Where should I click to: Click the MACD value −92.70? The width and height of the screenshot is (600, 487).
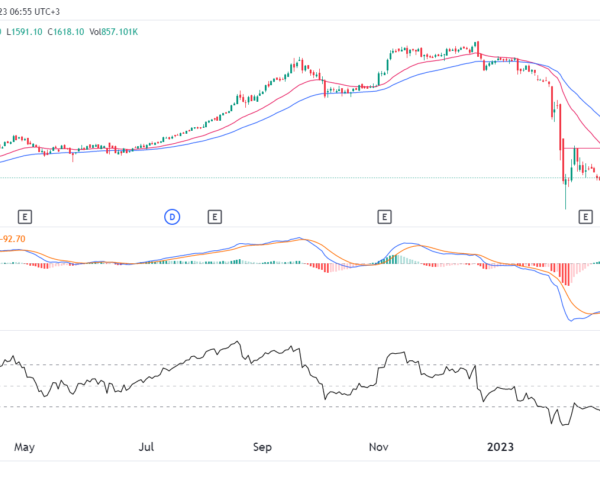[13, 239]
